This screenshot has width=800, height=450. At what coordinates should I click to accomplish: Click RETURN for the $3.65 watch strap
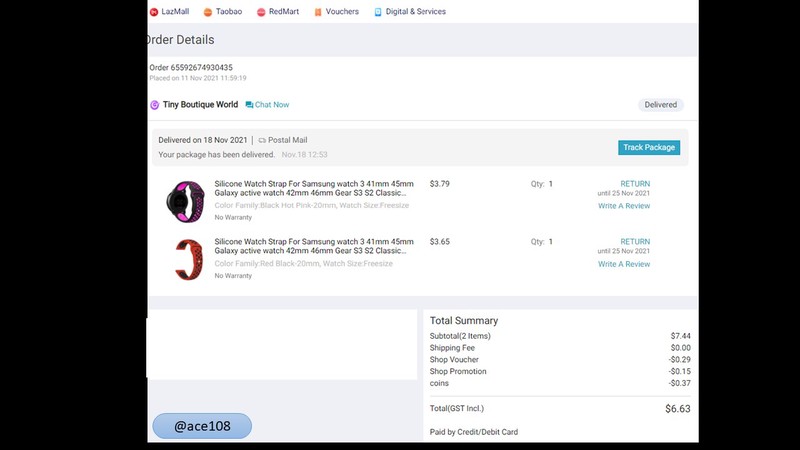pos(635,241)
